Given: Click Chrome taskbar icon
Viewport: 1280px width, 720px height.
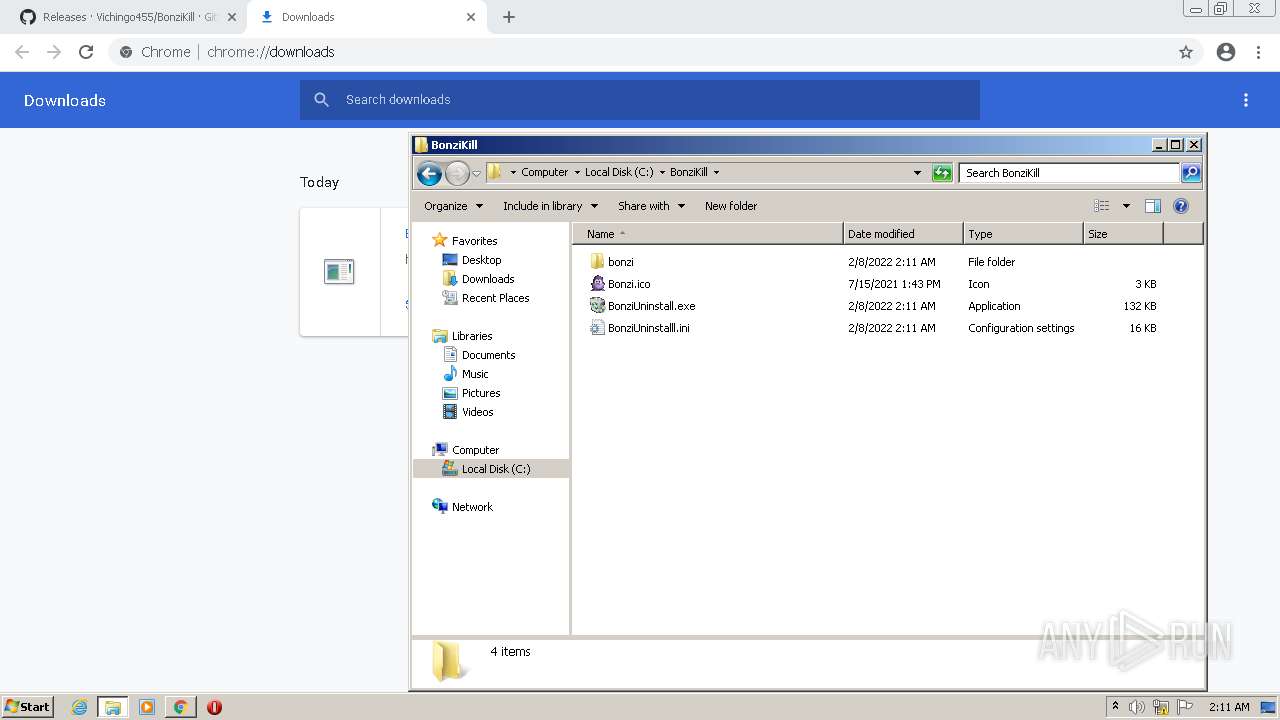Looking at the screenshot, I should 181,707.
